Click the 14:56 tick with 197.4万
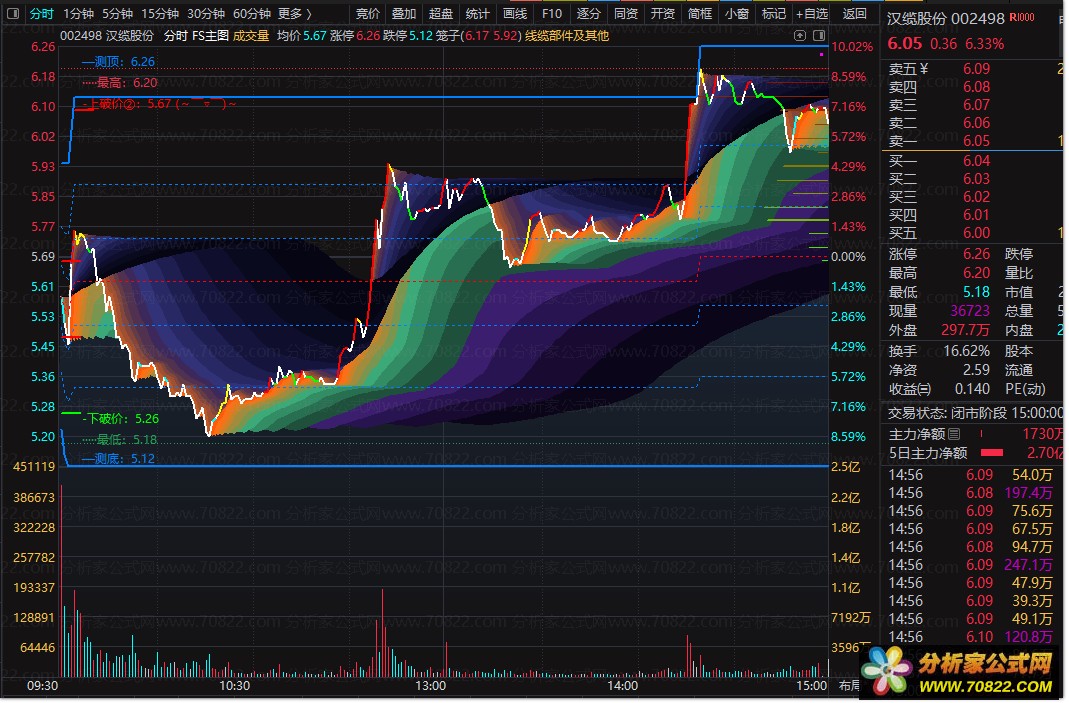 [x=971, y=493]
